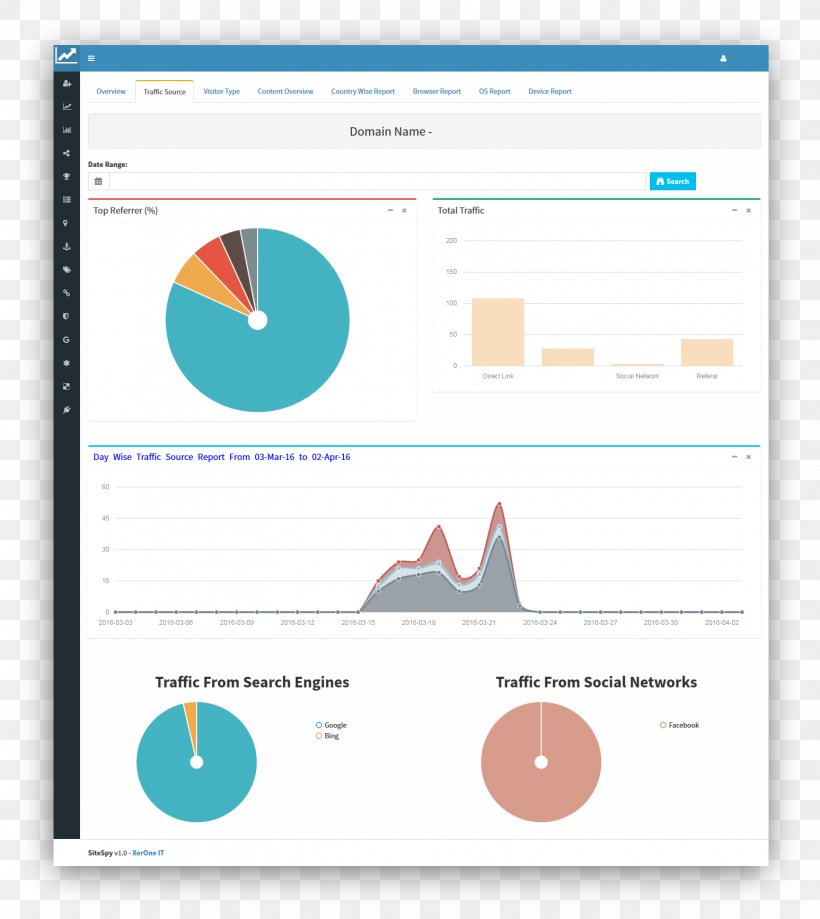Click the 'Domain Name -' heading
820x919 pixels.
[x=391, y=131]
